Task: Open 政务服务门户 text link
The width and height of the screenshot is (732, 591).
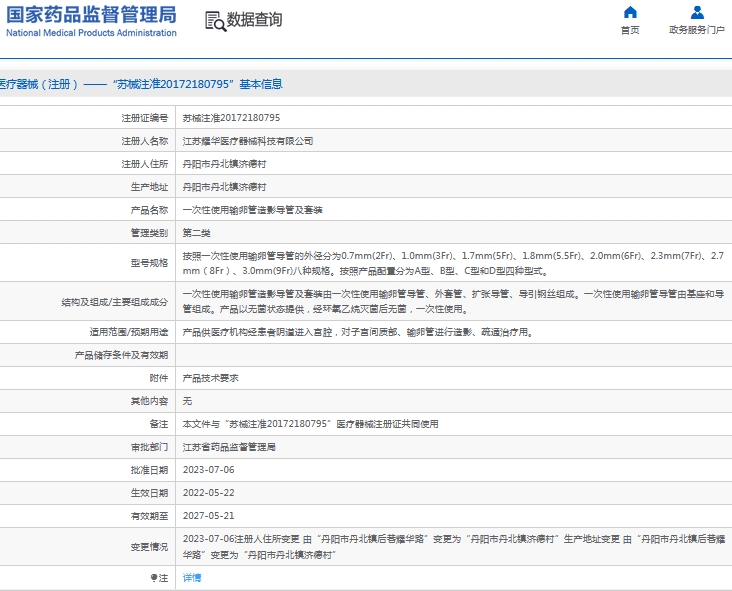Action: pyautogui.click(x=697, y=30)
